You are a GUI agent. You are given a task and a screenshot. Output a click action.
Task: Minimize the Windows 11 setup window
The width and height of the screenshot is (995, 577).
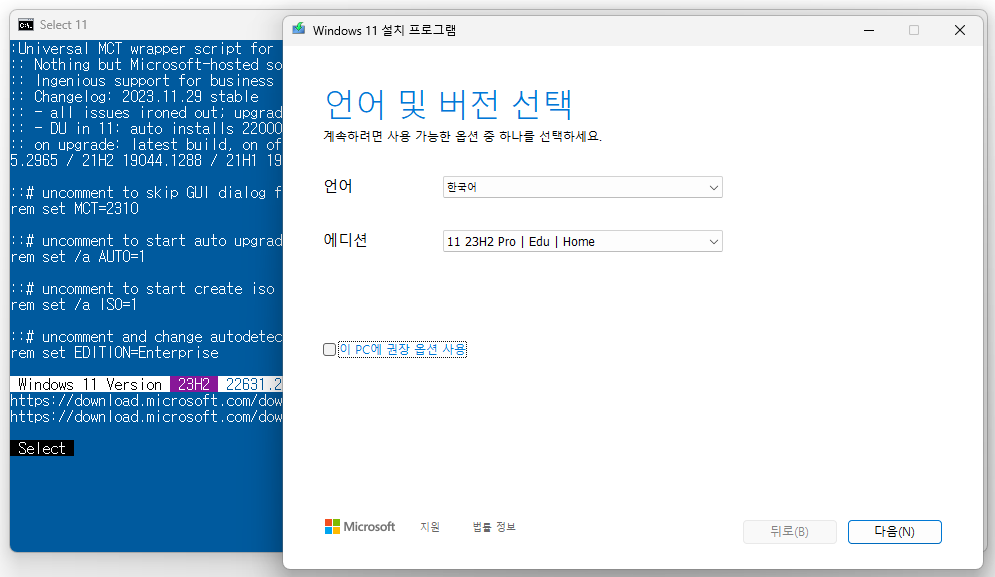(869, 30)
